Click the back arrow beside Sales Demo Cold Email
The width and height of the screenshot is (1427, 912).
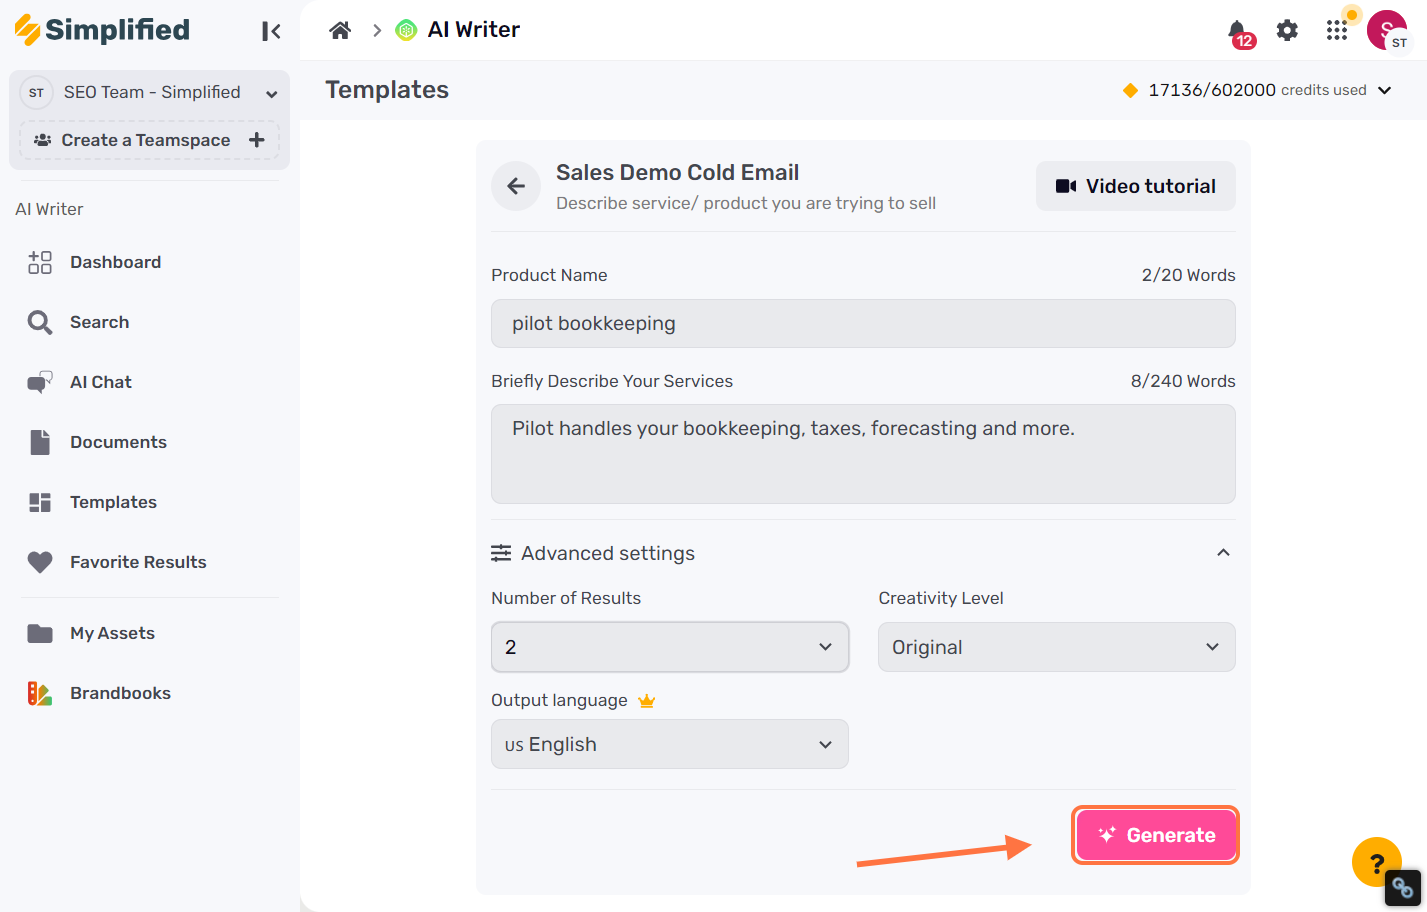tap(516, 186)
